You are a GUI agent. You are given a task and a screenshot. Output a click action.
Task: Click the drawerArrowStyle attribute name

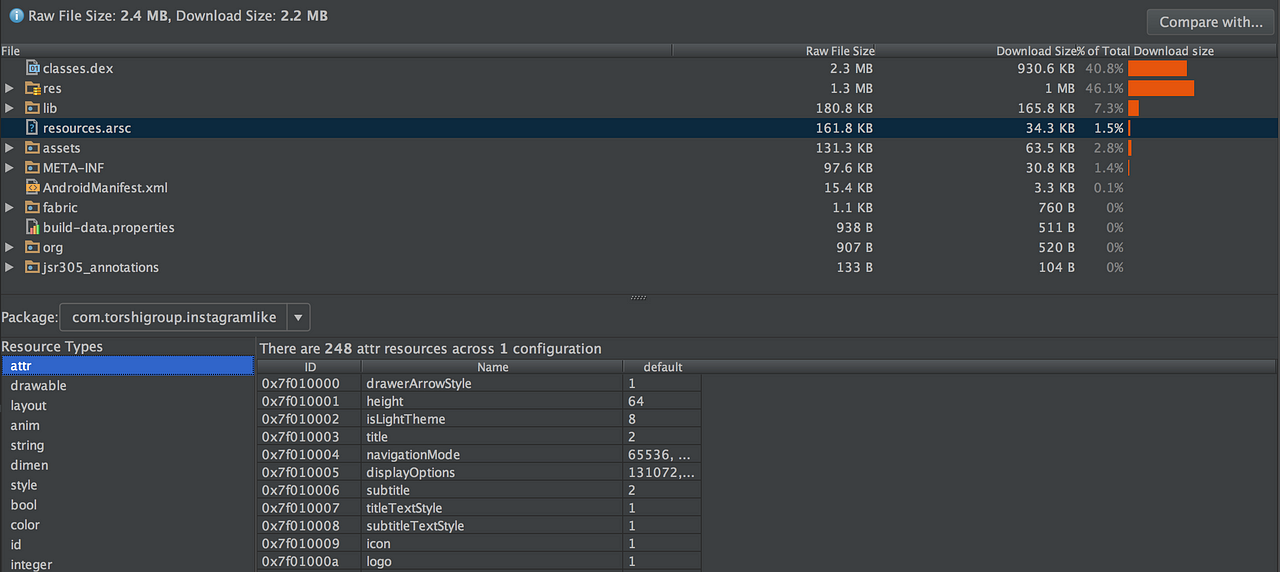pyautogui.click(x=419, y=384)
